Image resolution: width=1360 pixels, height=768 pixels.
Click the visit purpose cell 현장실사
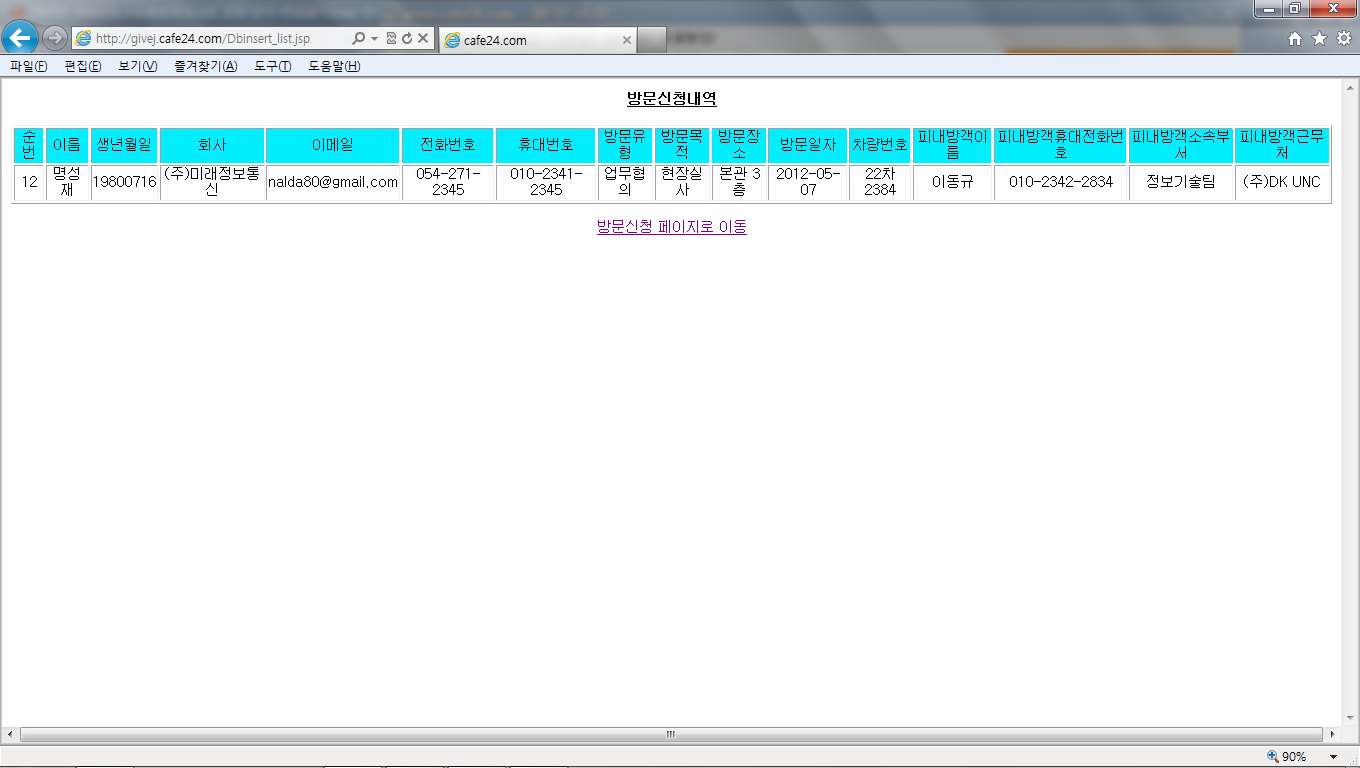683,182
